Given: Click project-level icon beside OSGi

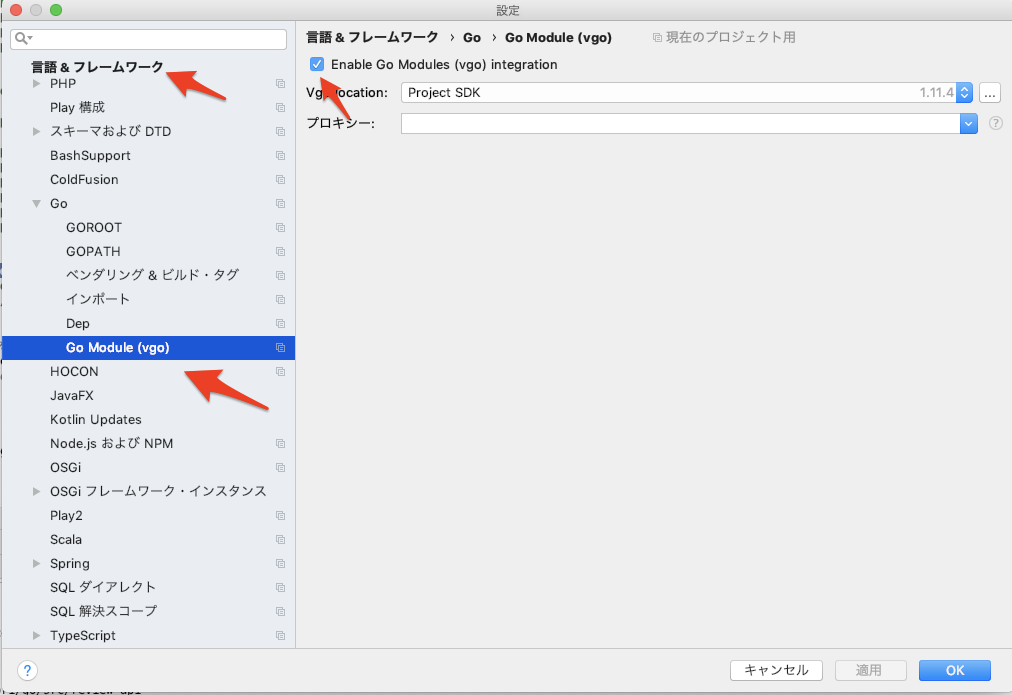Looking at the screenshot, I should pos(280,467).
